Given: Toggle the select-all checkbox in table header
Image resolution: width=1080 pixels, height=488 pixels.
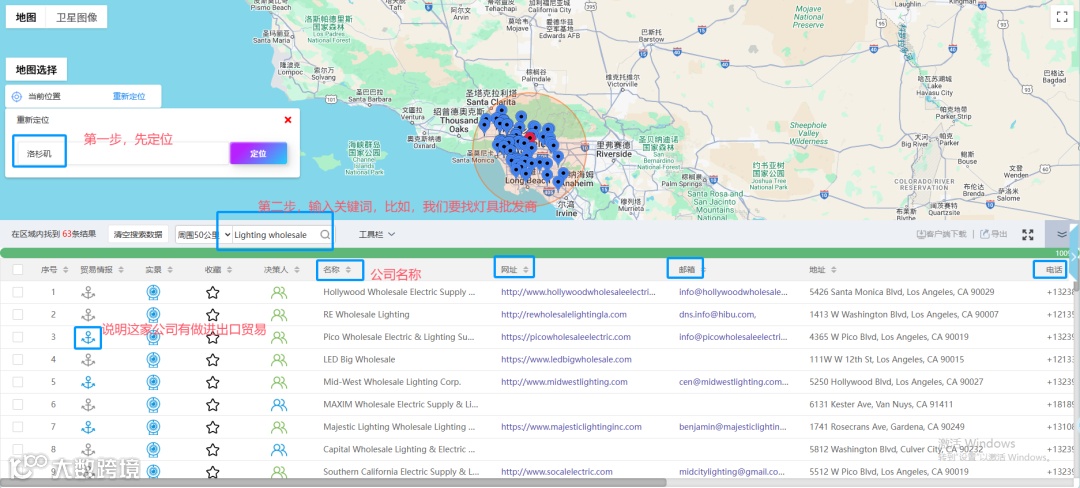Looking at the screenshot, I should [x=18, y=270].
